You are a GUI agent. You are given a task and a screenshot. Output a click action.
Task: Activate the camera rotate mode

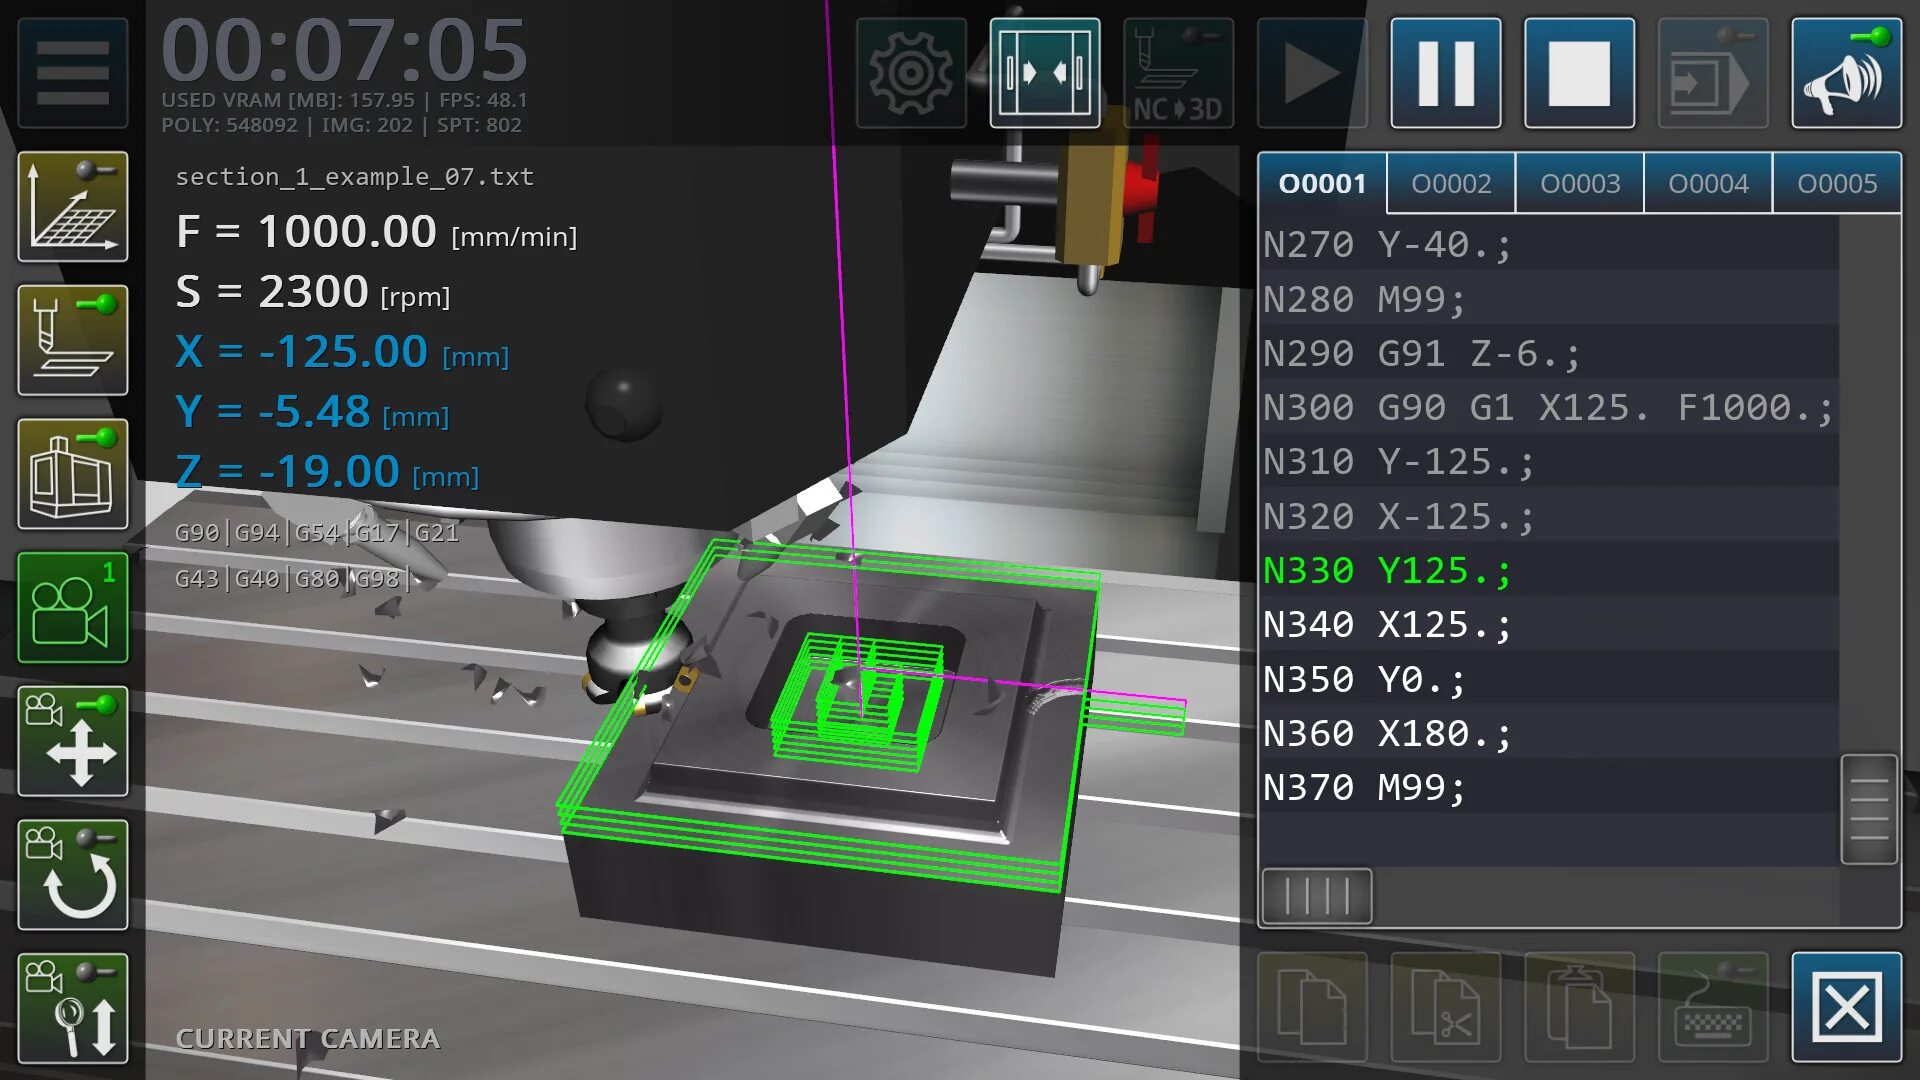coord(72,874)
